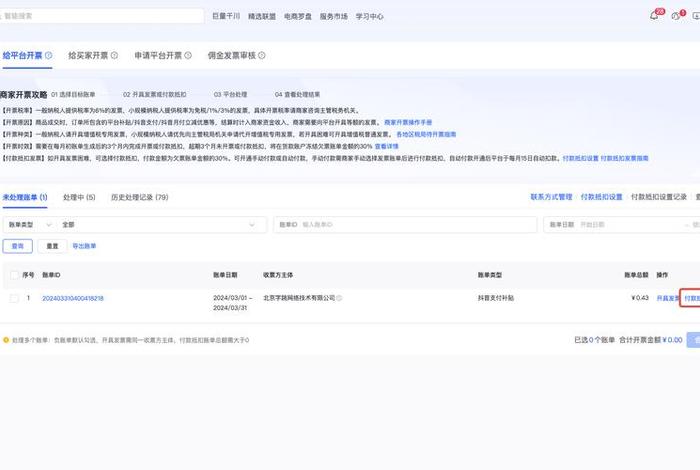Viewport: 700px width, 470px height.
Task: Open 学习中心 in top navigation
Action: [x=370, y=16]
